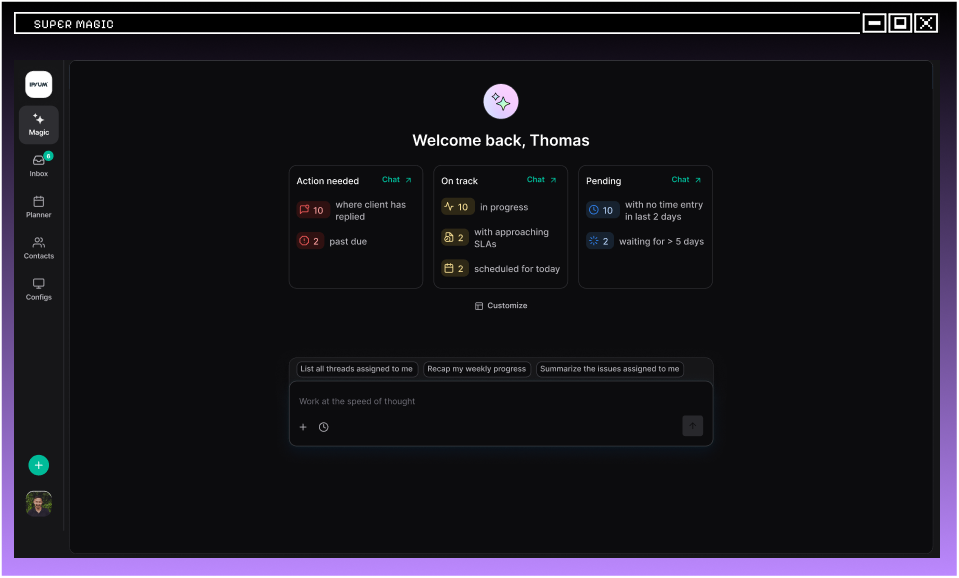Open the Inbox in the sidebar
Image resolution: width=959 pixels, height=578 pixels.
[x=39, y=165]
